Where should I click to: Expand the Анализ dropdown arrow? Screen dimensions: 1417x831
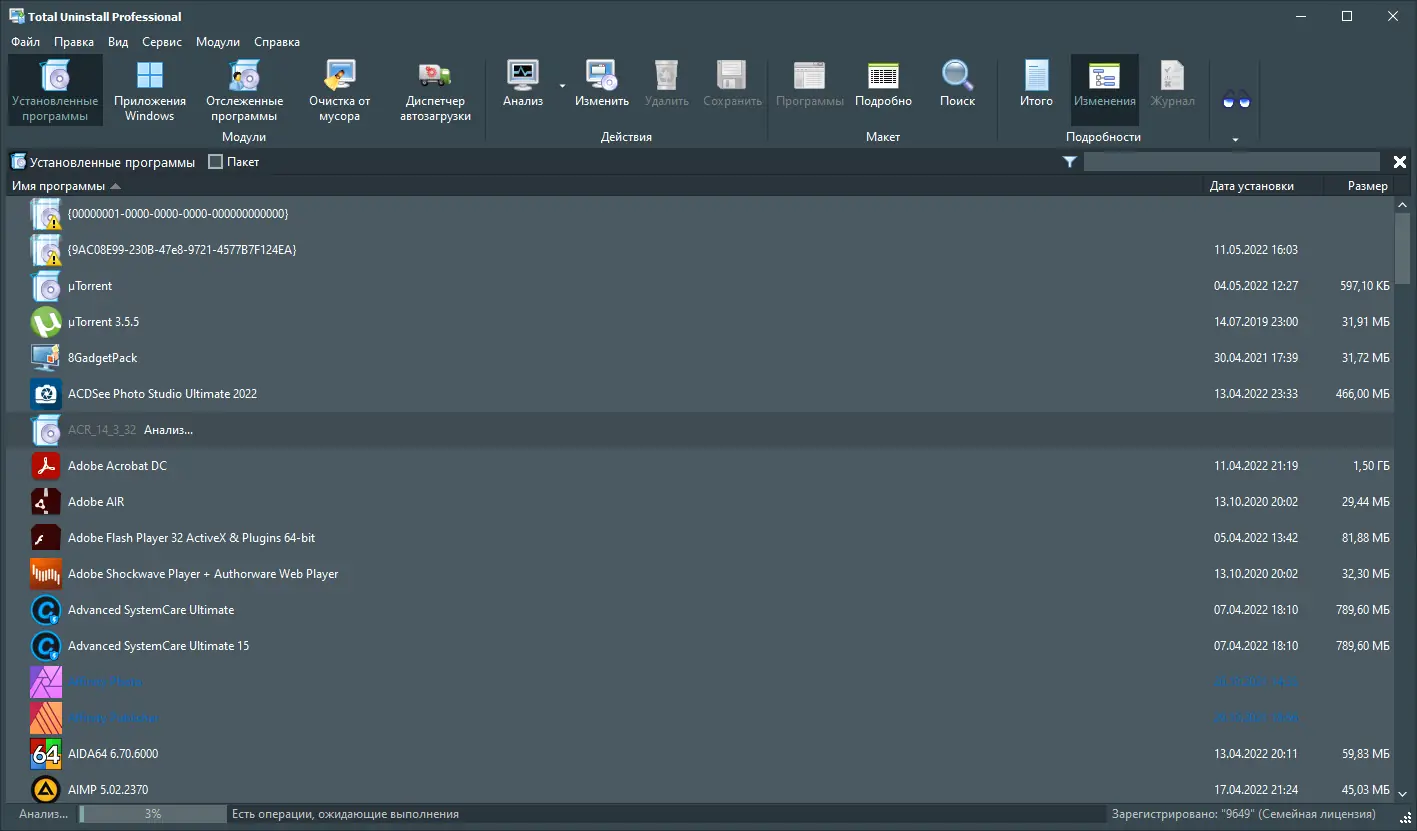[x=562, y=86]
